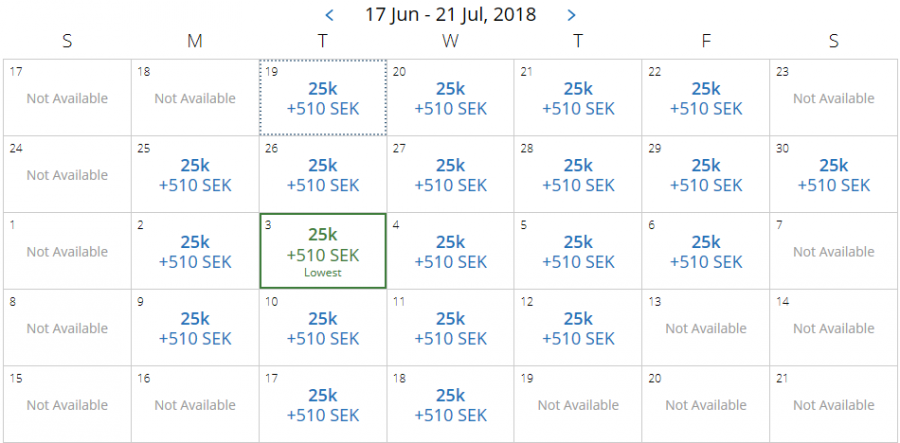Pick June 21 fare cell

[x=578, y=98]
